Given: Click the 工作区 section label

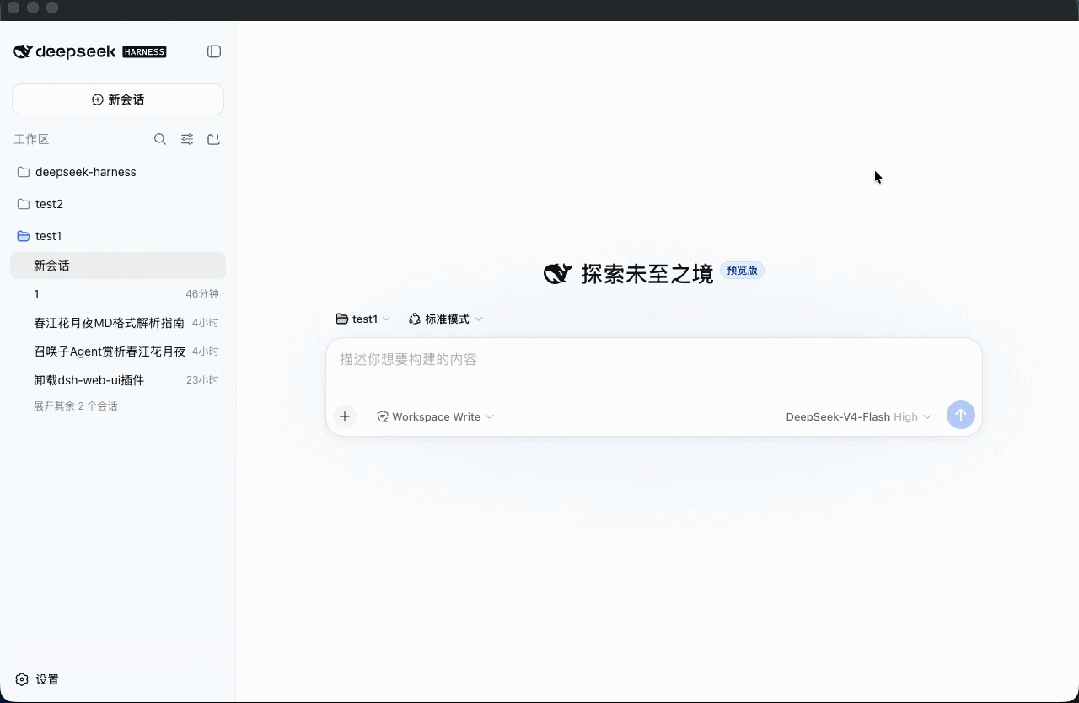Looking at the screenshot, I should point(31,140).
